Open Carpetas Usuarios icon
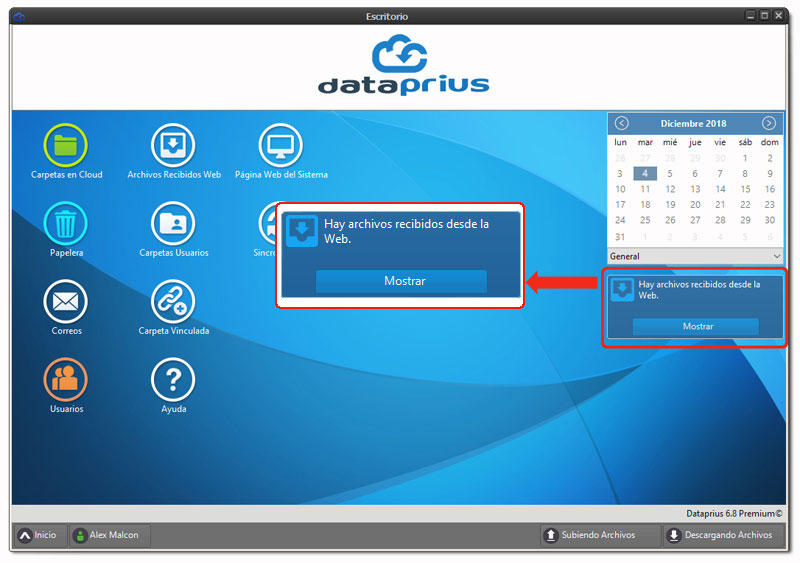This screenshot has width=800, height=563. pyautogui.click(x=173, y=224)
